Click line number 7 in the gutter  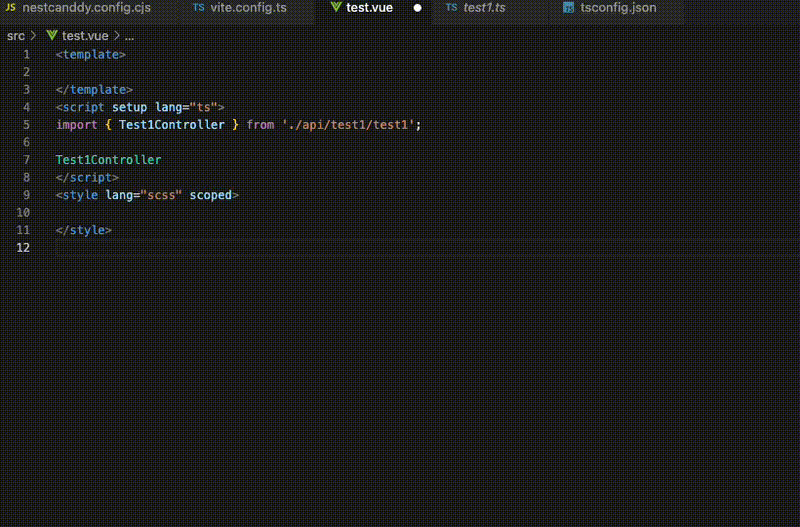pos(27,160)
